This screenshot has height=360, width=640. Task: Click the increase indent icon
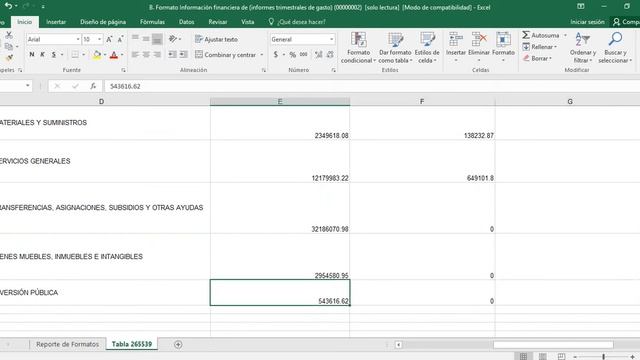pyautogui.click(x=184, y=54)
